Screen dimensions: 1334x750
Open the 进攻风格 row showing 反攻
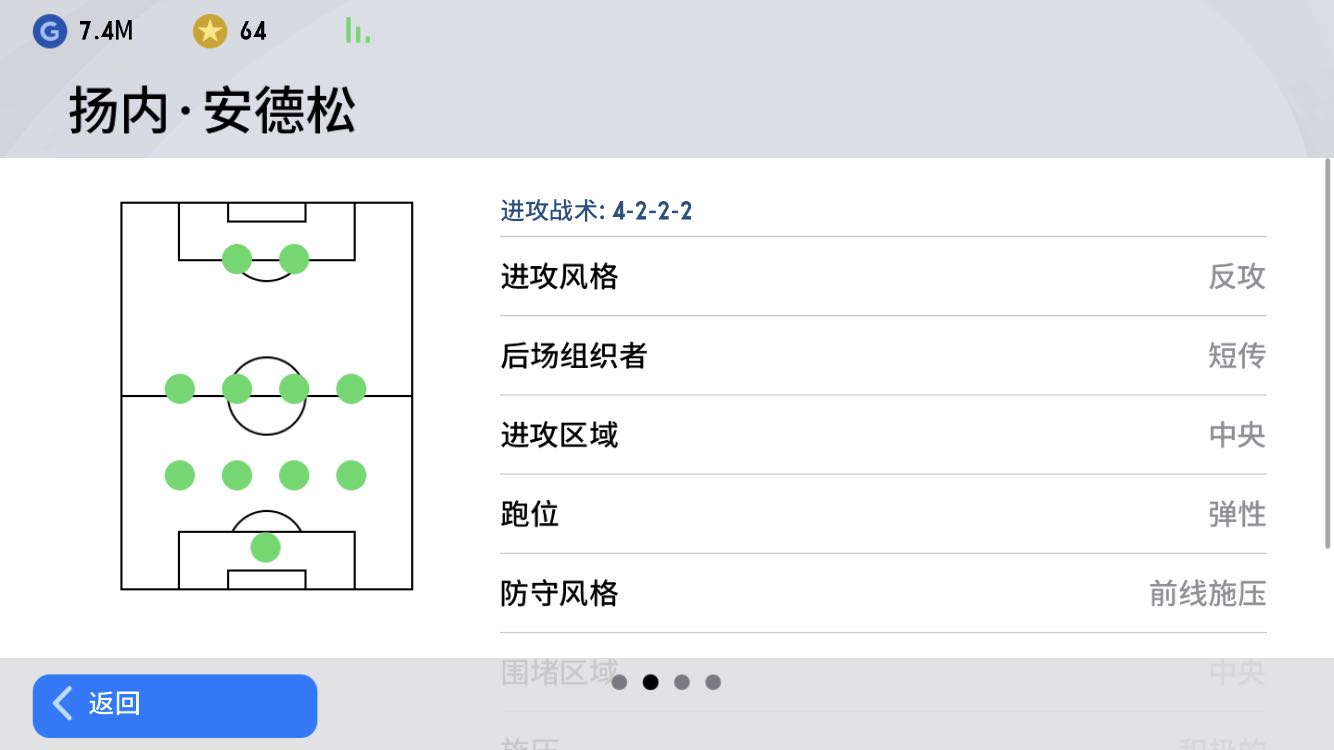coord(883,277)
